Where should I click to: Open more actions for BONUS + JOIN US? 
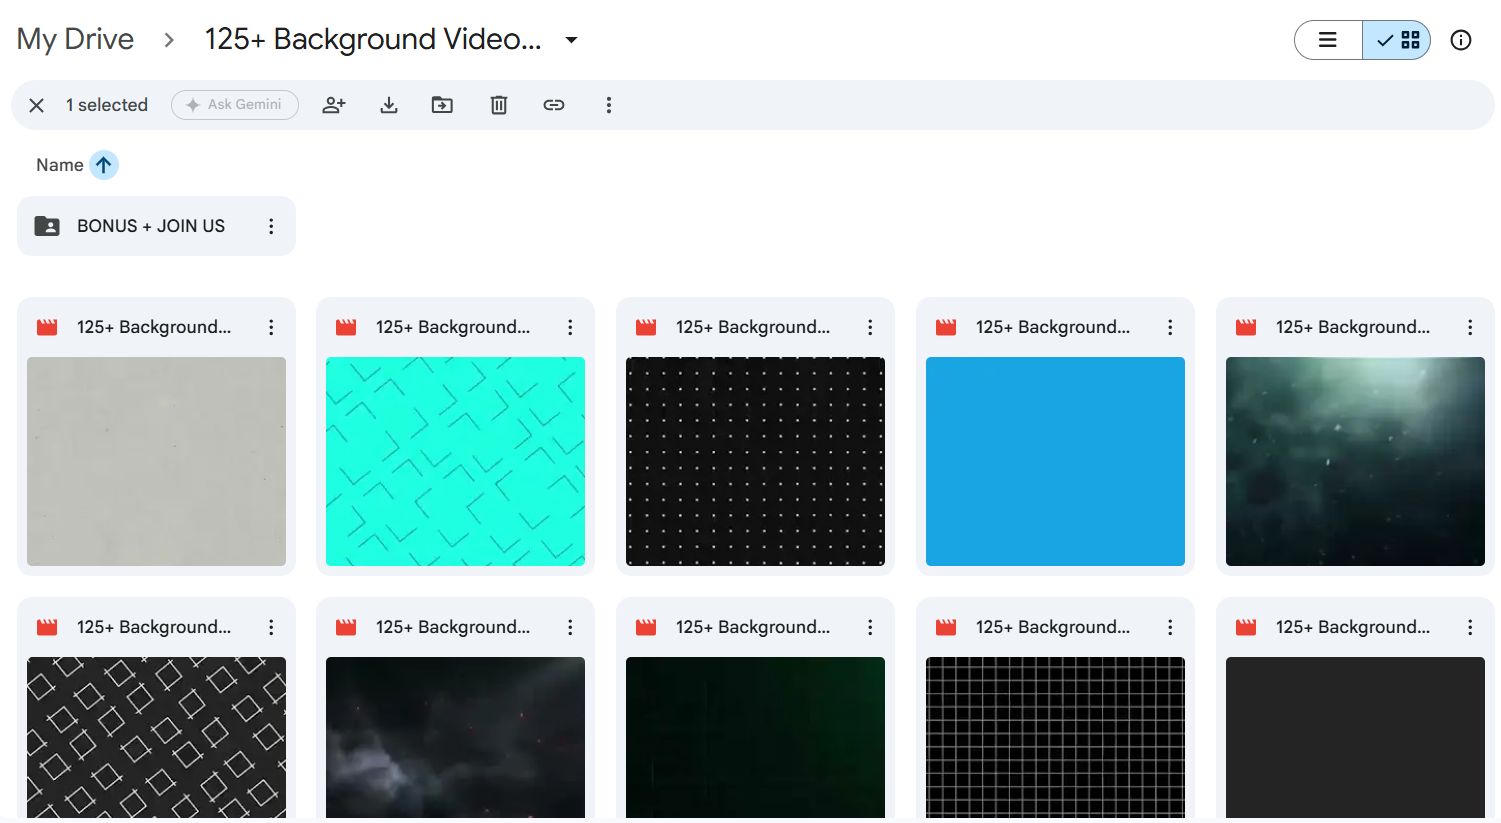click(271, 226)
